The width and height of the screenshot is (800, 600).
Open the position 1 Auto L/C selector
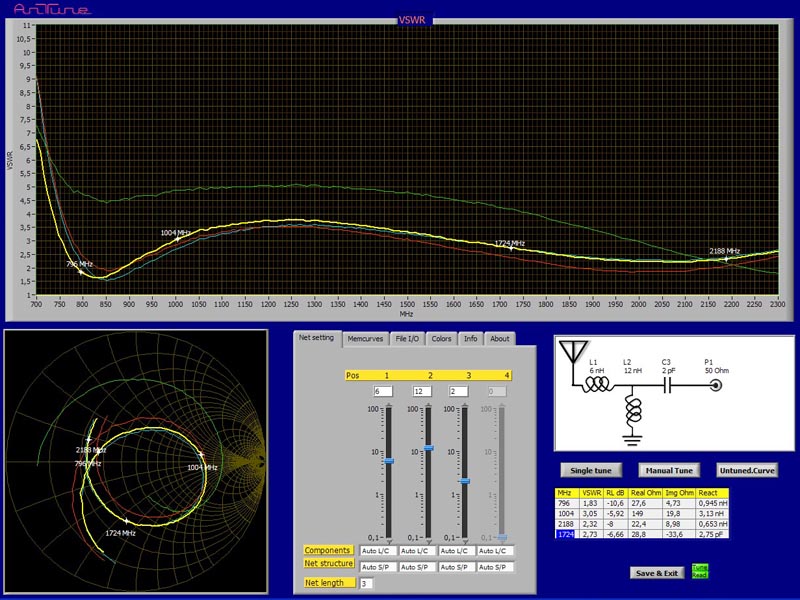(379, 551)
